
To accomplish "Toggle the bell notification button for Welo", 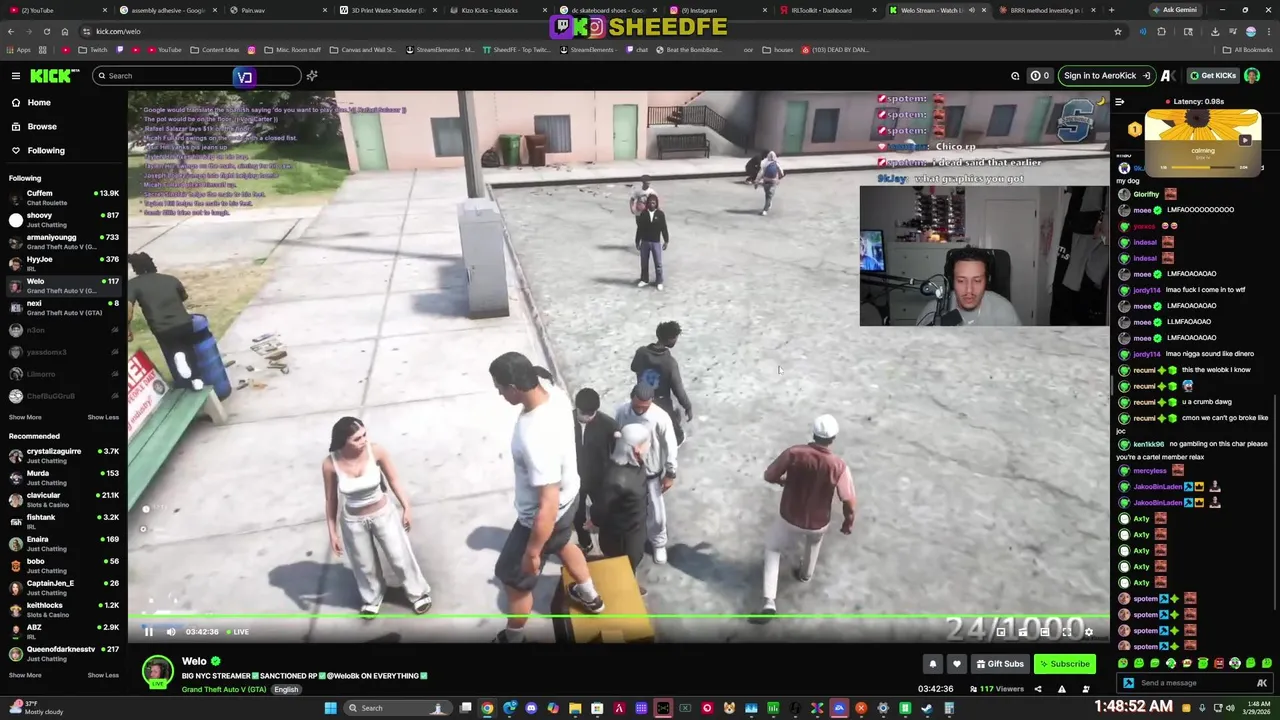I will pyautogui.click(x=932, y=664).
